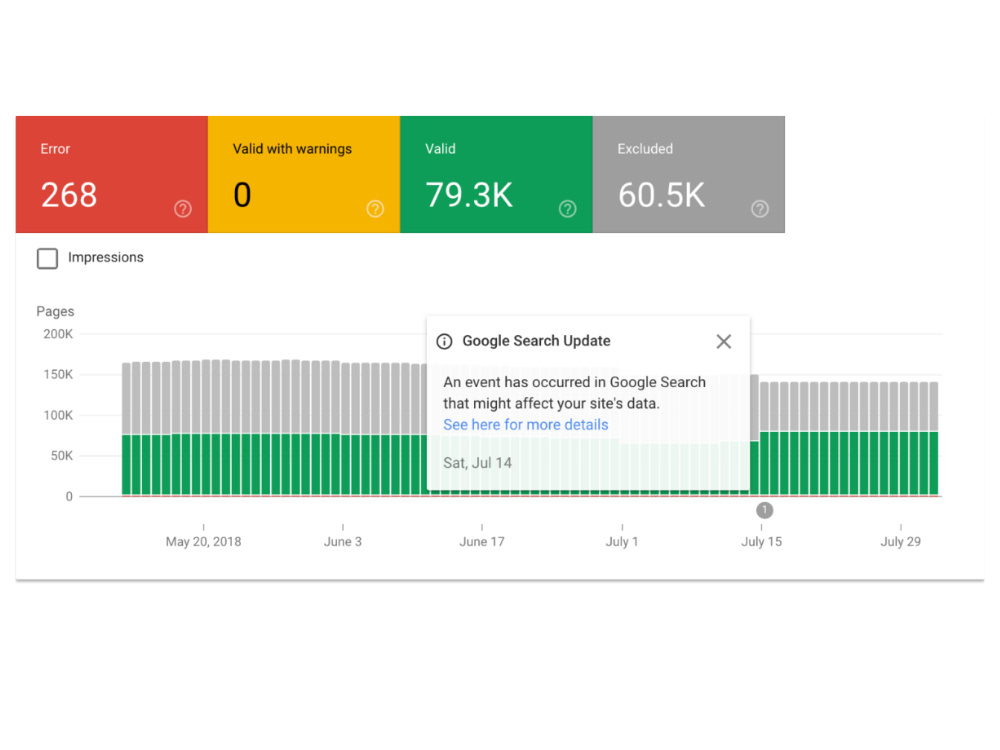Click the 200K y-axis label
This screenshot has height=750, width=1000.
[x=58, y=334]
